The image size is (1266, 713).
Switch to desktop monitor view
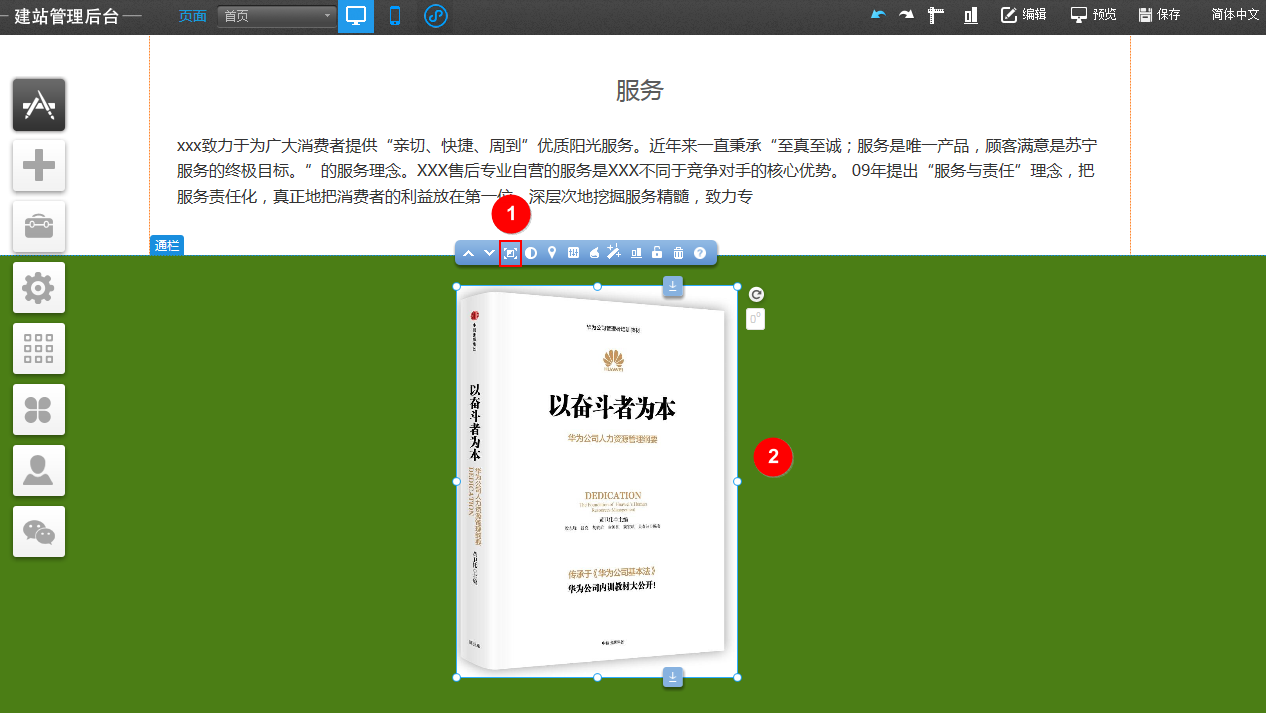pos(356,16)
